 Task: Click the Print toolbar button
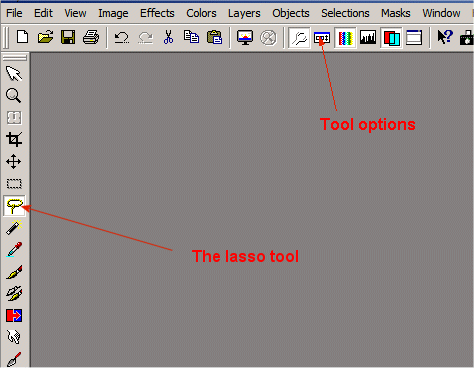[x=91, y=37]
